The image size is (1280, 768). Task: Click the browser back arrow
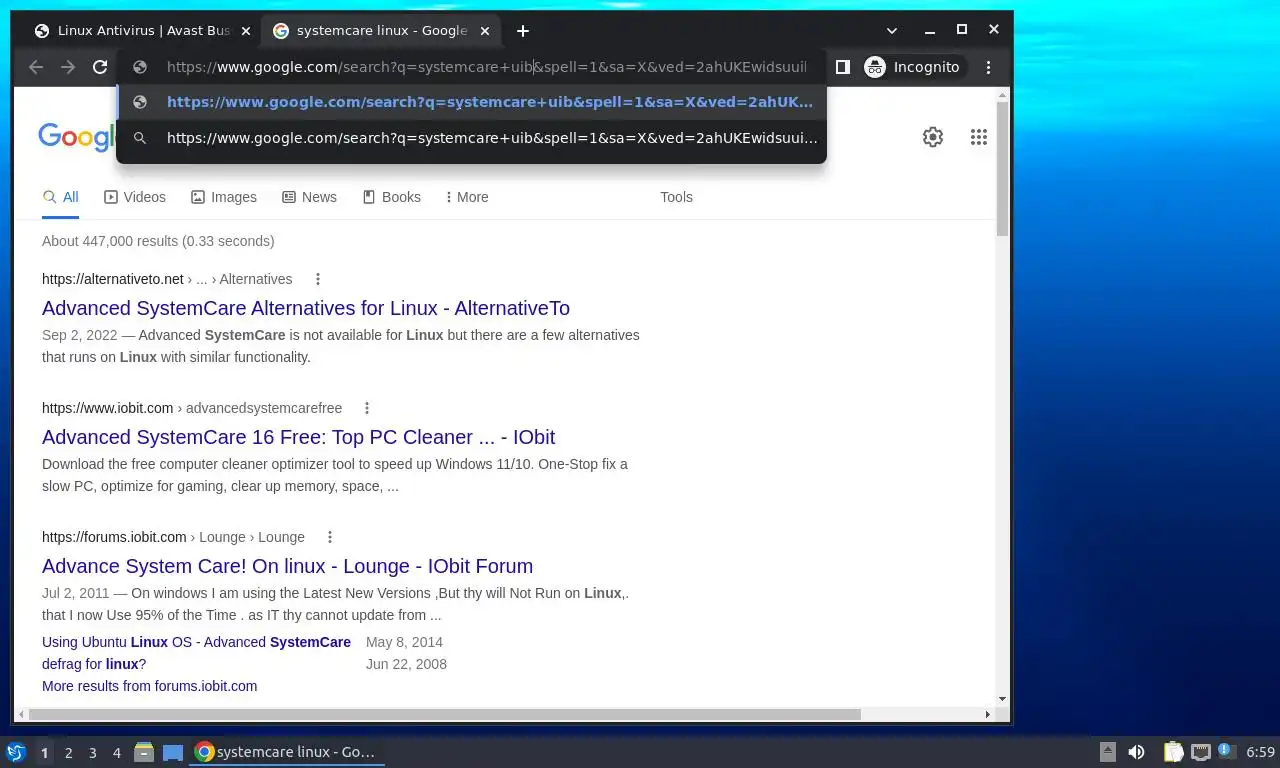click(36, 67)
